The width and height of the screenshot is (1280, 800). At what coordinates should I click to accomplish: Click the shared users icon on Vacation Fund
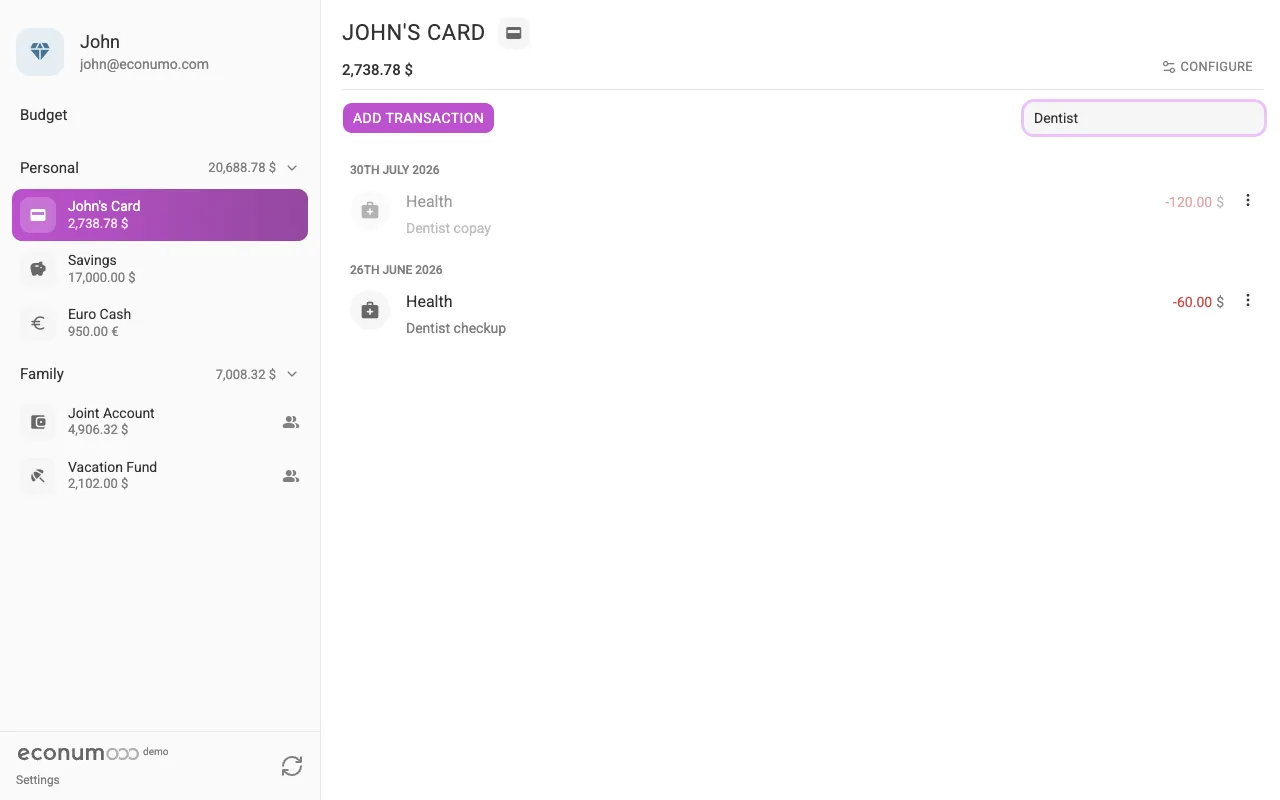tap(291, 476)
